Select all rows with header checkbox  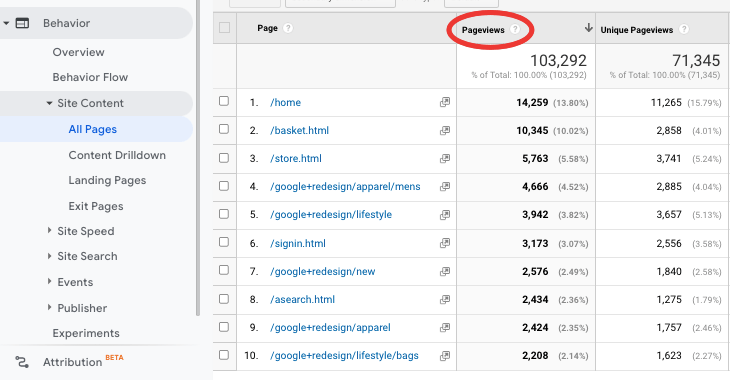[224, 27]
